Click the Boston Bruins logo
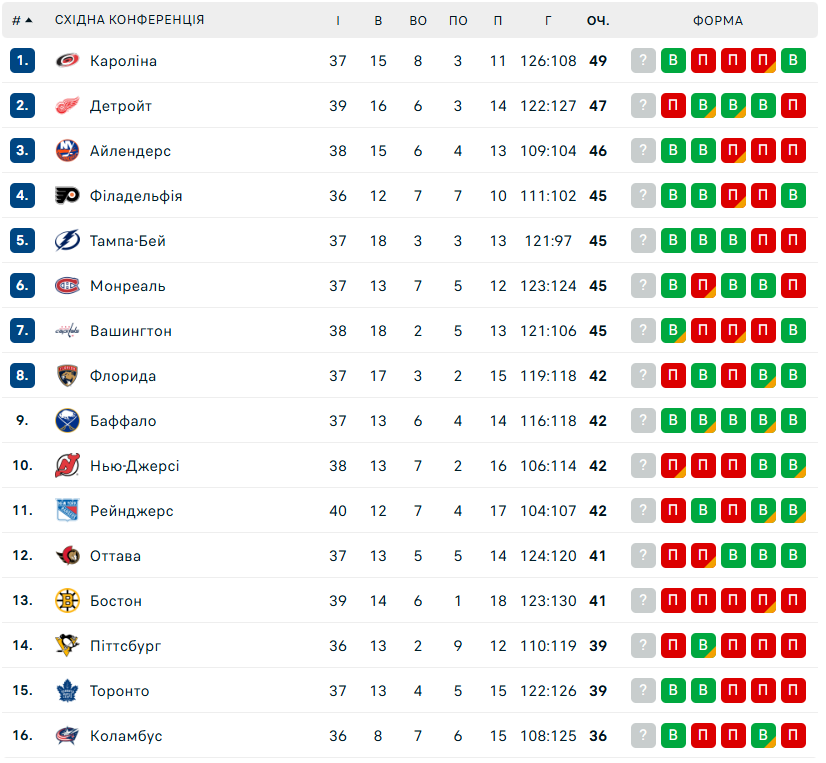The width and height of the screenshot is (826, 763). 67,601
